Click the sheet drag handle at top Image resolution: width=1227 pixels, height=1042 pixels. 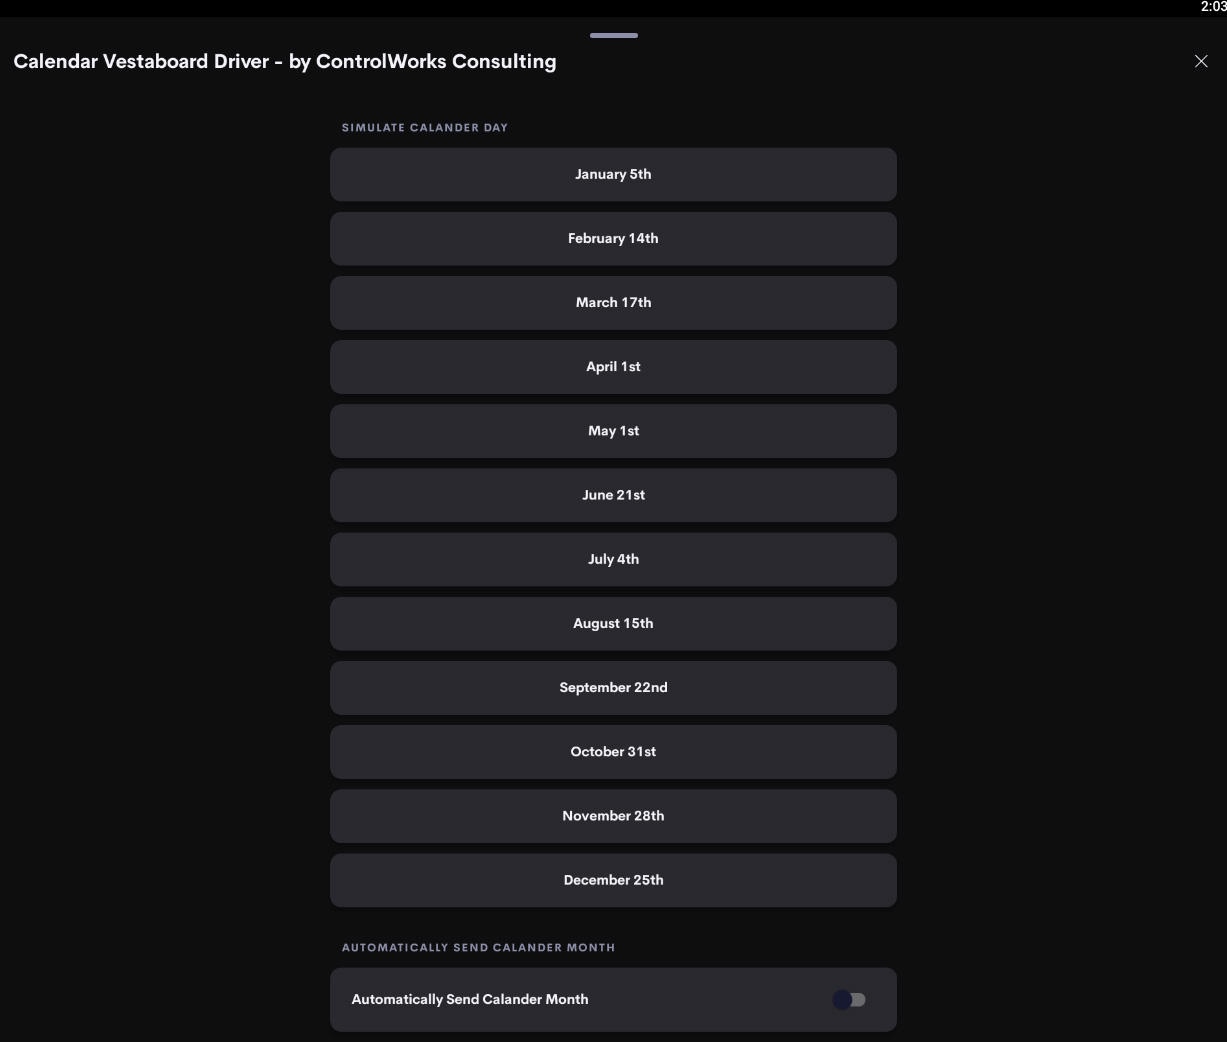[614, 35]
